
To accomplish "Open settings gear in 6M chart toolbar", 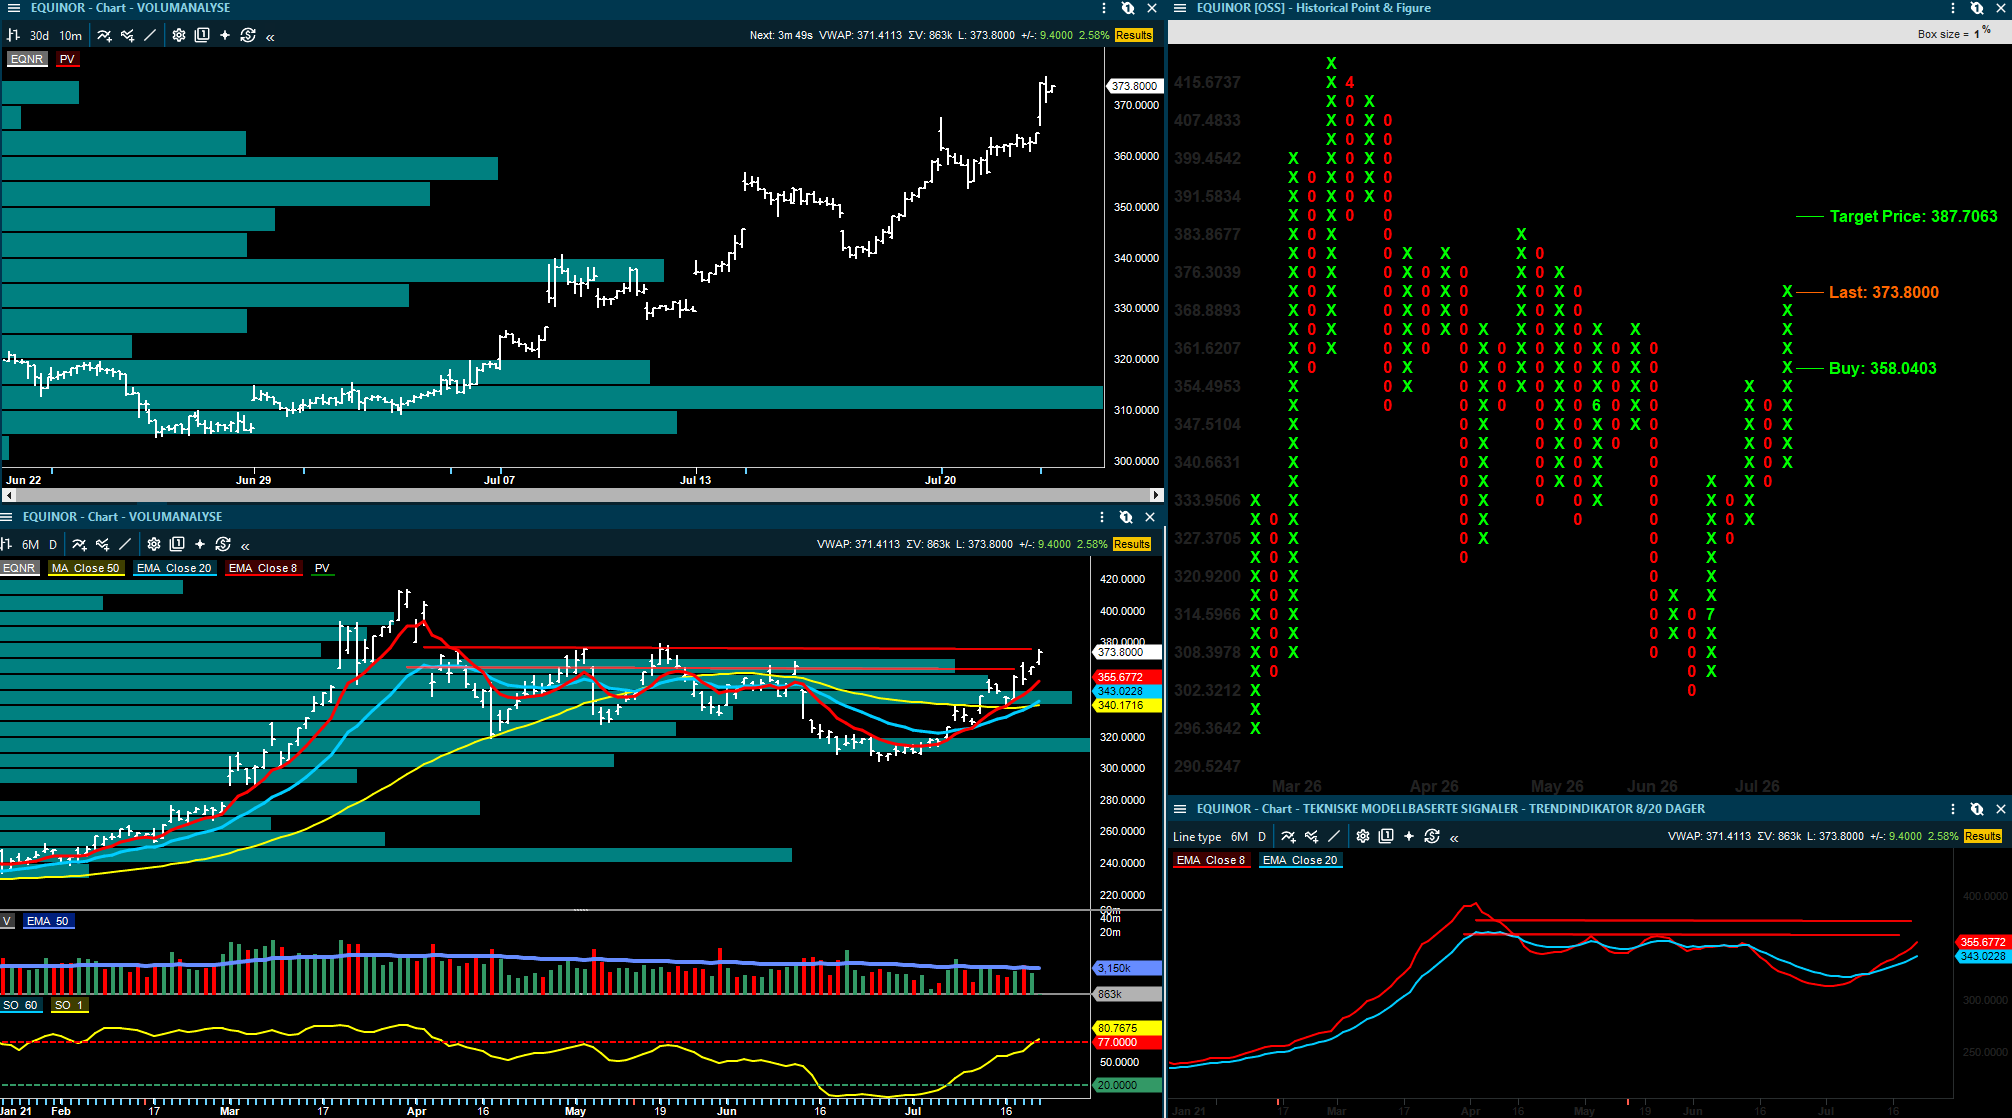I will click(x=154, y=544).
